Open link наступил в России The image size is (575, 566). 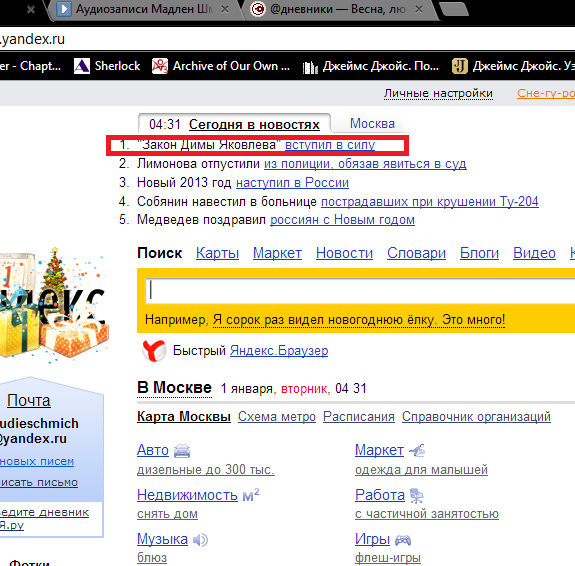tap(292, 182)
